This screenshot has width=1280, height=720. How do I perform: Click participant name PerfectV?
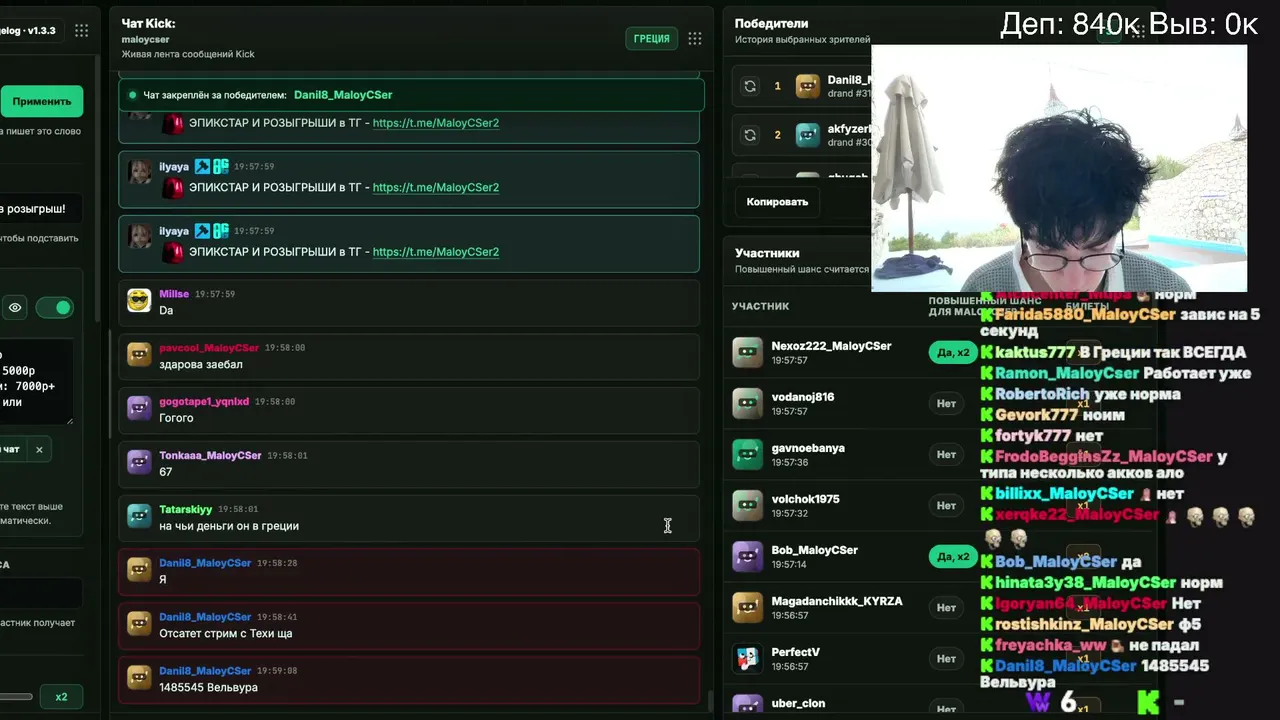coord(795,652)
